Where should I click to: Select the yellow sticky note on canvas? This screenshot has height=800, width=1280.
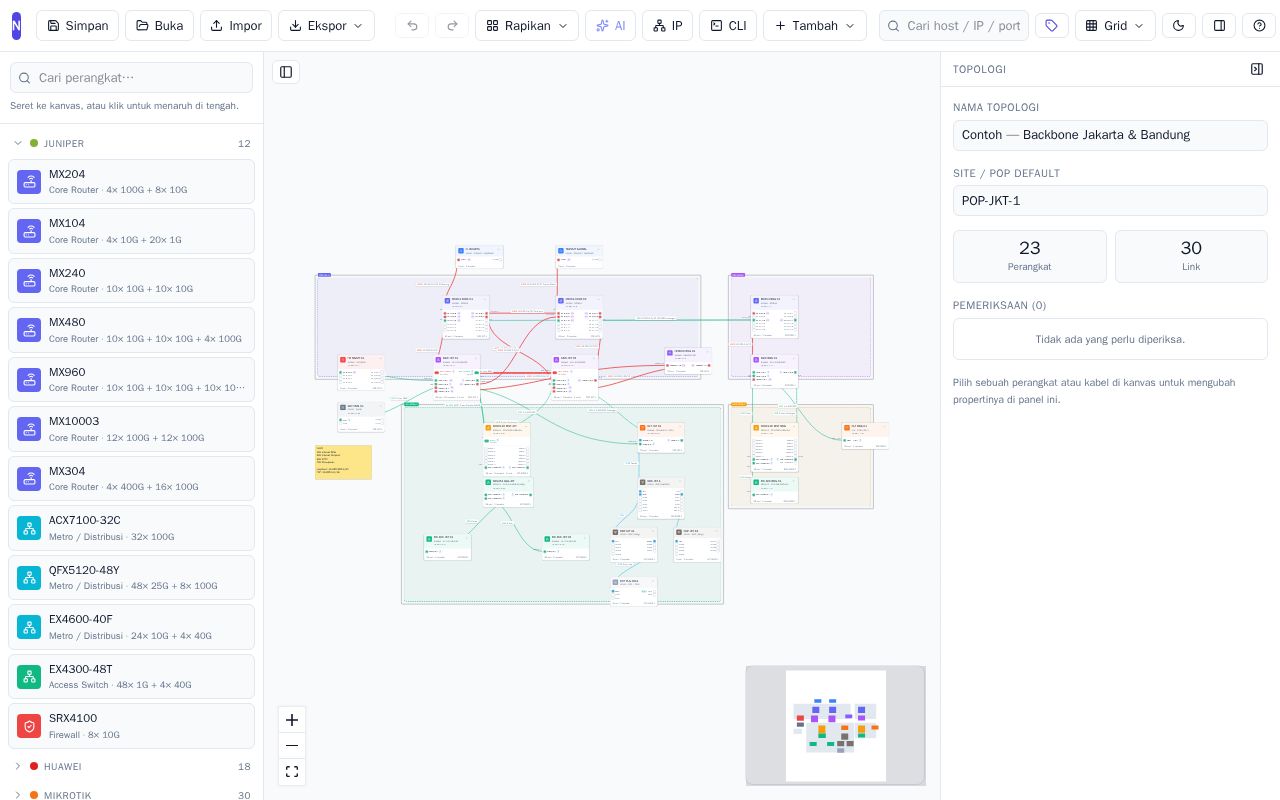pyautogui.click(x=343, y=462)
